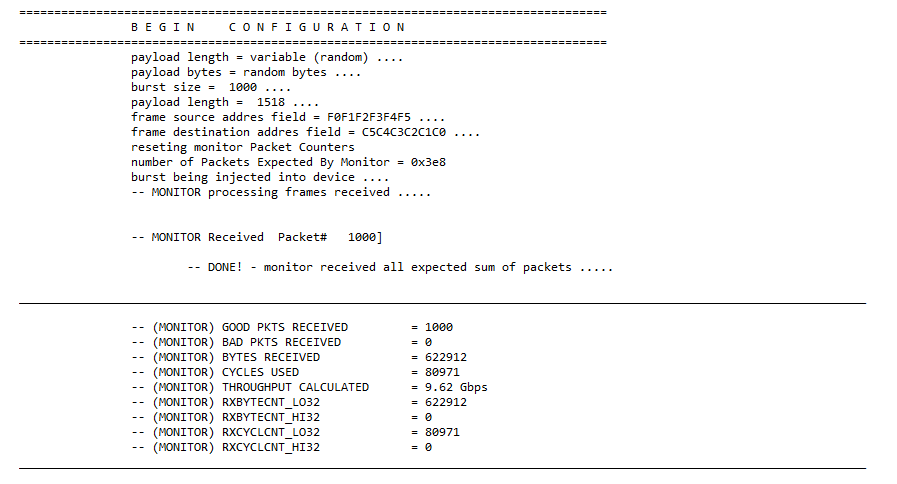Click the BYTES RECEIVED label
This screenshot has height=484, width=897.
(x=271, y=357)
